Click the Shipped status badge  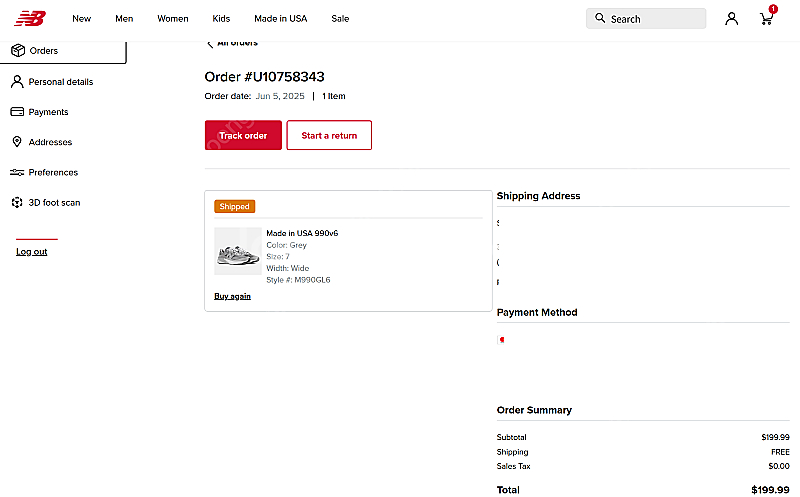point(235,206)
